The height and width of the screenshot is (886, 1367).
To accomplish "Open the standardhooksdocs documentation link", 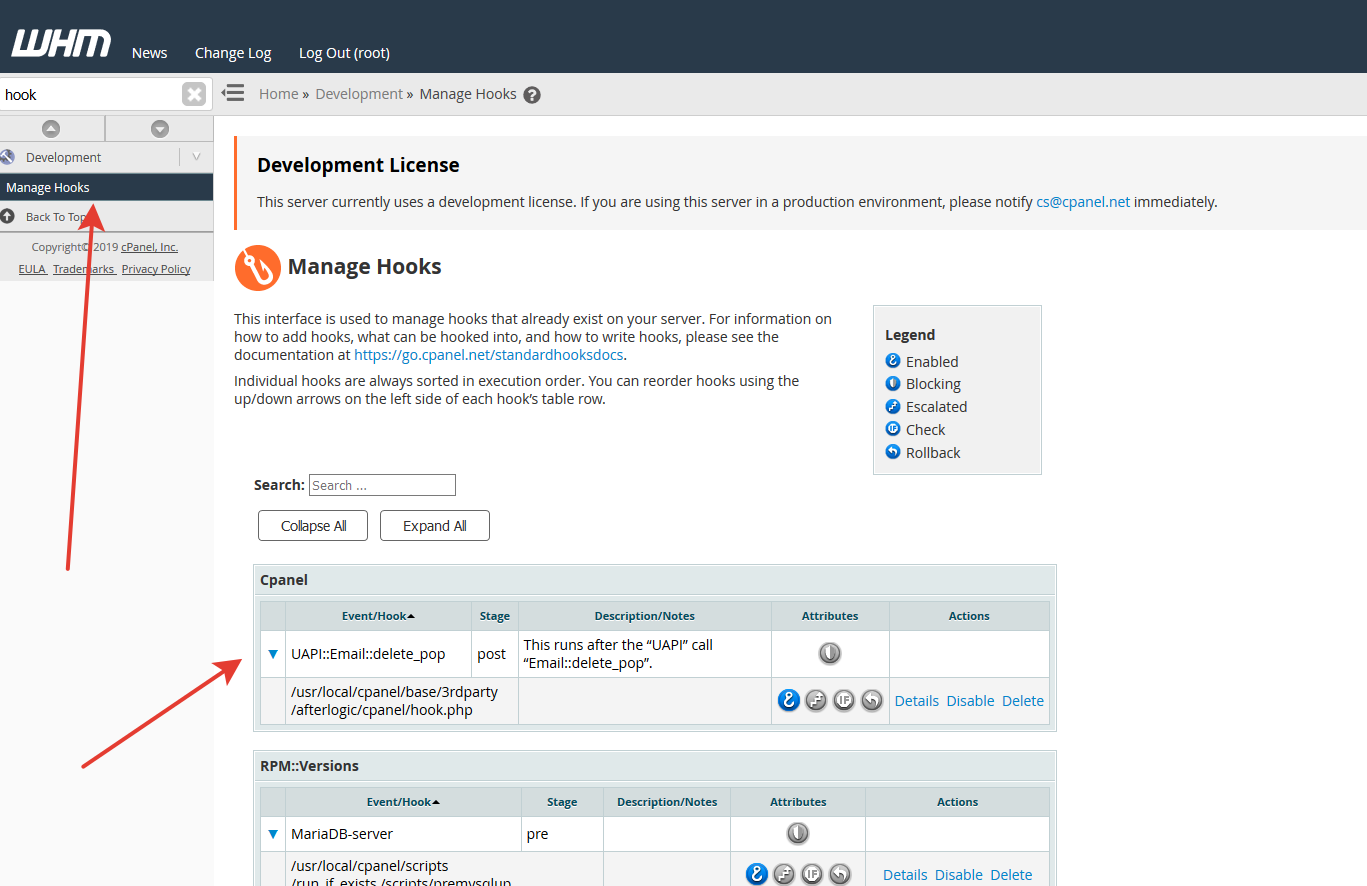I will [x=488, y=353].
